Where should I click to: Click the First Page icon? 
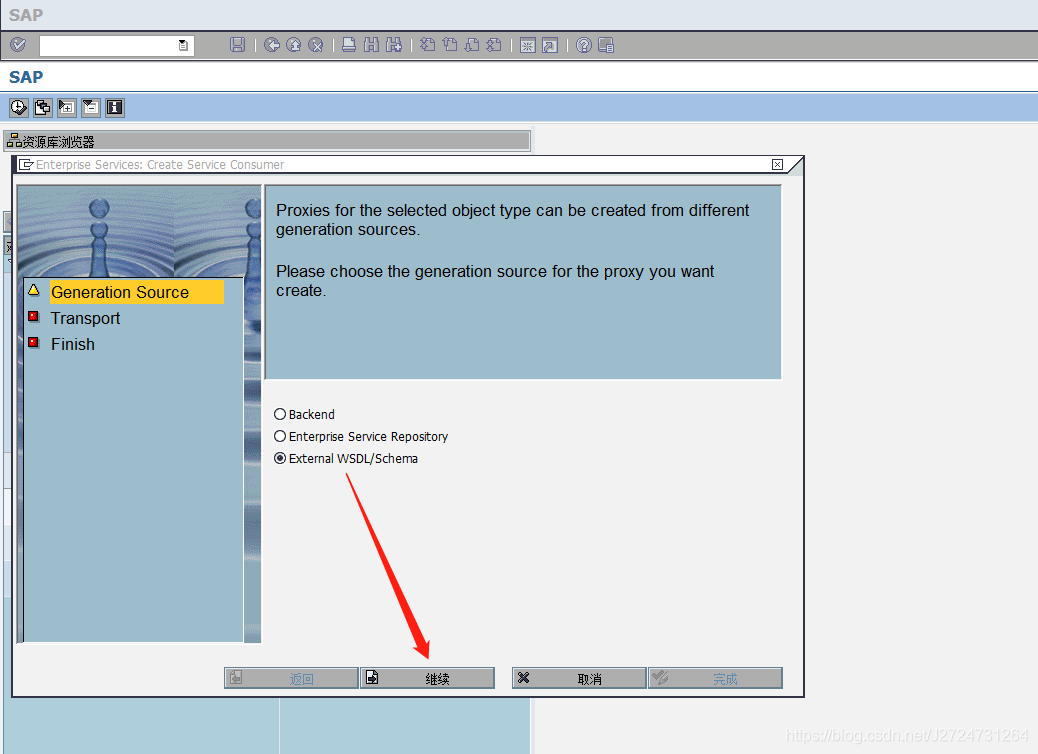tap(428, 45)
